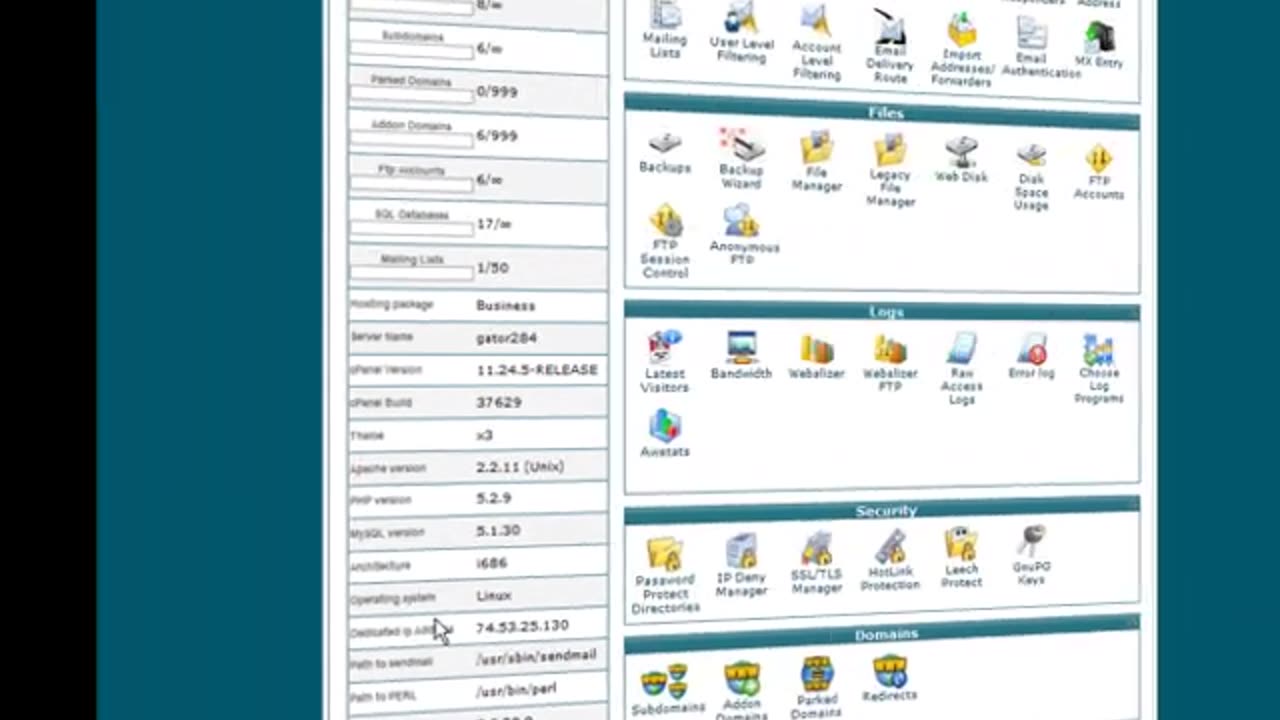Click the dedicated IP 74.53.25.130

[522, 627]
